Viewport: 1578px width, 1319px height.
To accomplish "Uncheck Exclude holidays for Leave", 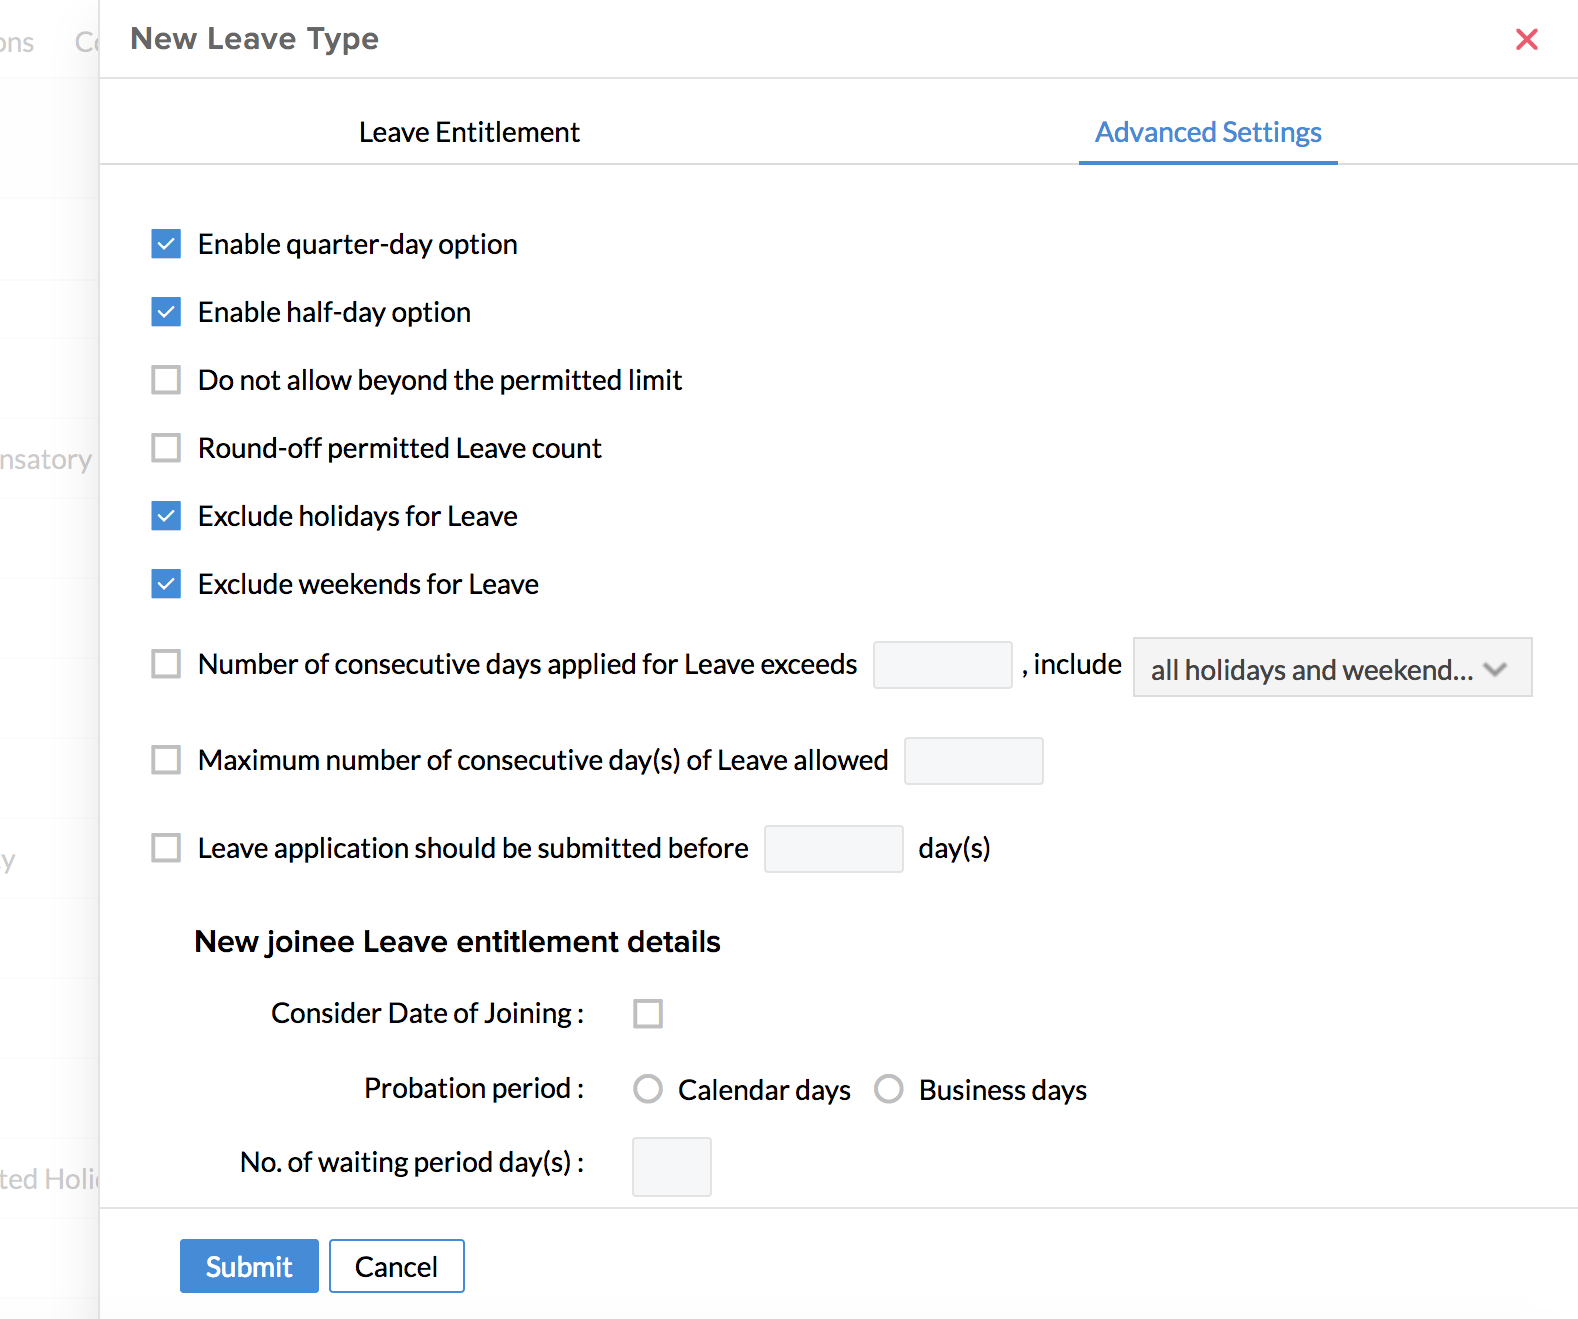I will click(166, 516).
